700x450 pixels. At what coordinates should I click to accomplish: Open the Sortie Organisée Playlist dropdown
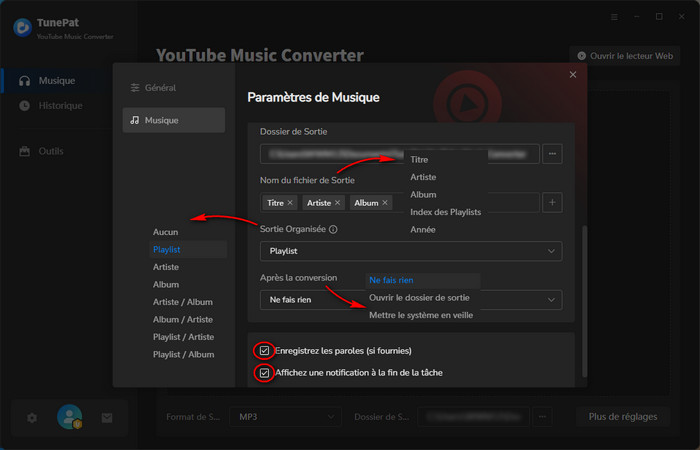pyautogui.click(x=411, y=251)
